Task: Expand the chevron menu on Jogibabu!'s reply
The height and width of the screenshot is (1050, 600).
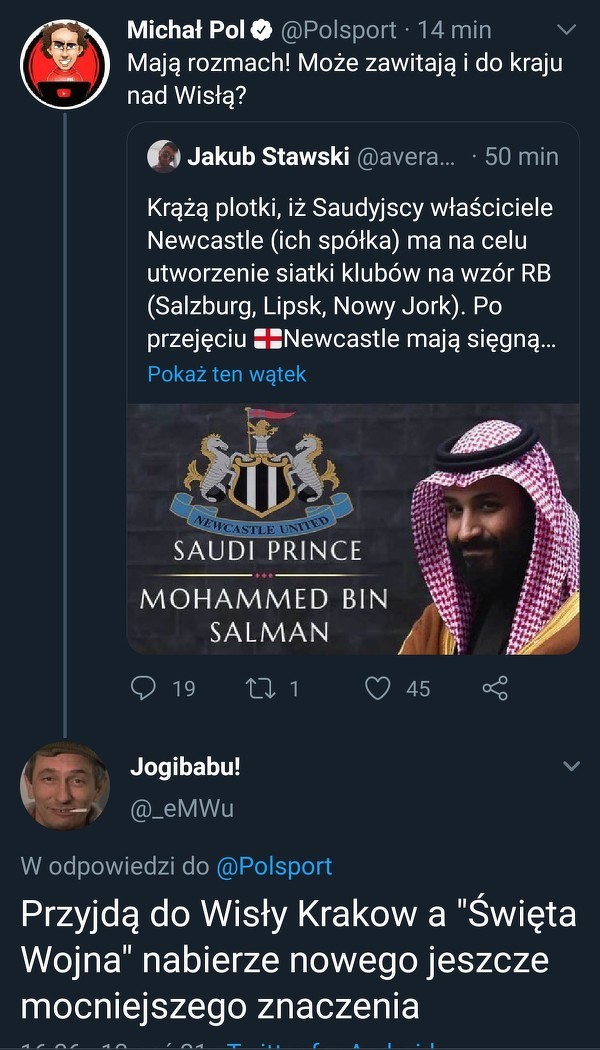Action: point(571,767)
